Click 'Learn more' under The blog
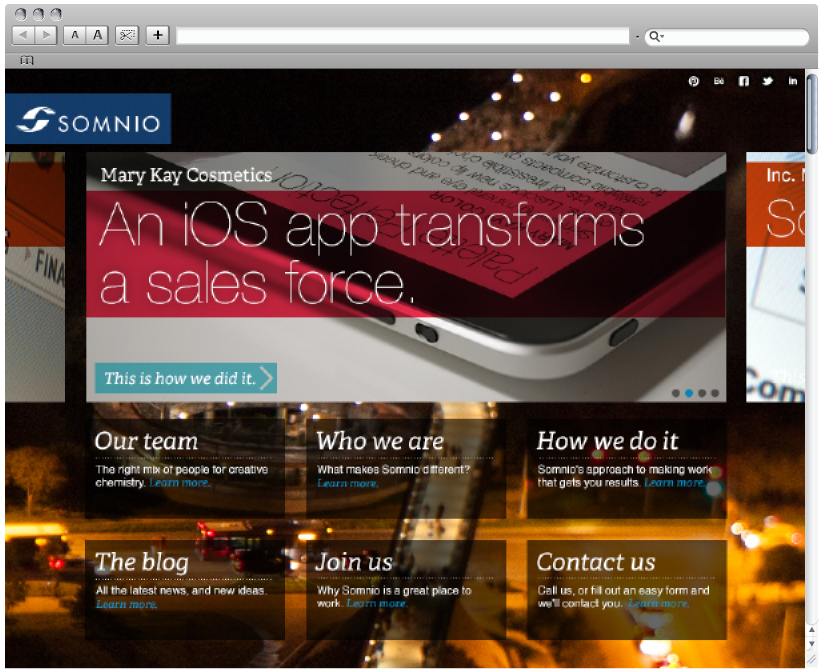The height and width of the screenshot is (672, 819). tap(126, 605)
